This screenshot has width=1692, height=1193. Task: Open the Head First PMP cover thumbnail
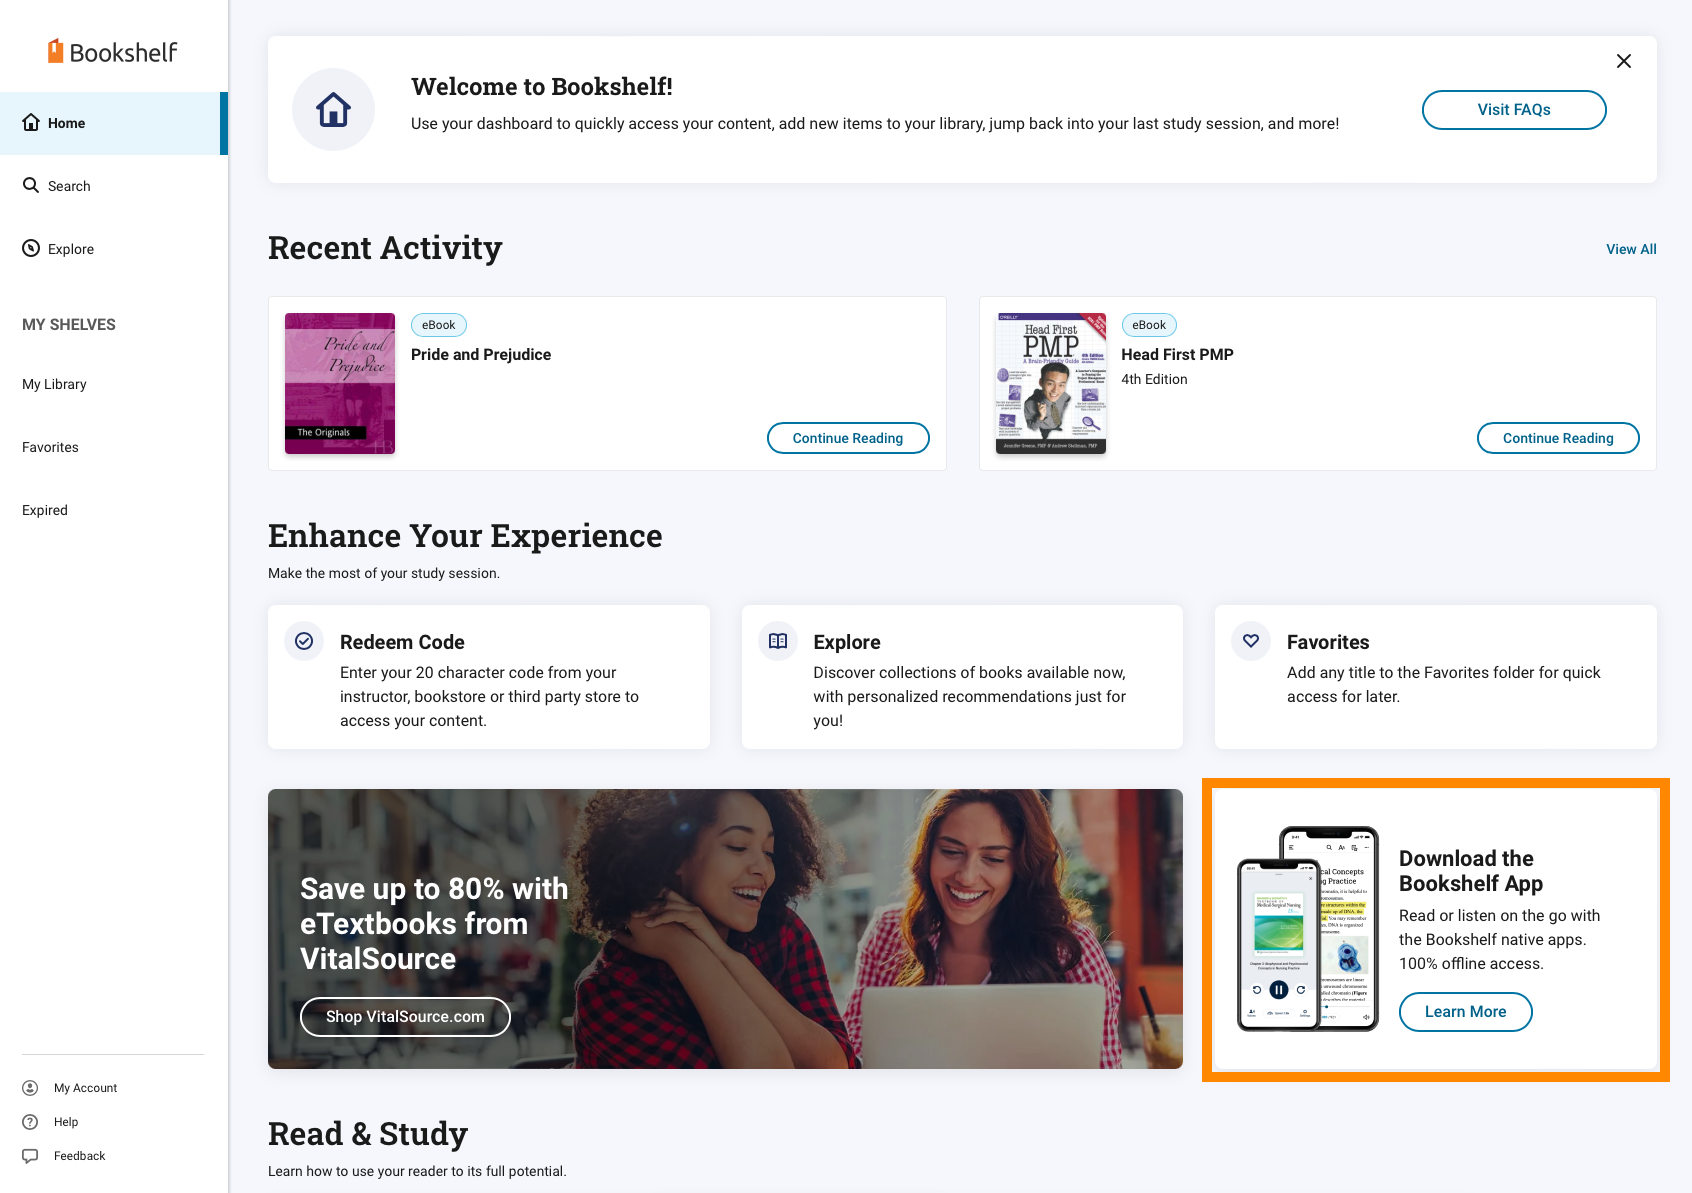[1051, 384]
